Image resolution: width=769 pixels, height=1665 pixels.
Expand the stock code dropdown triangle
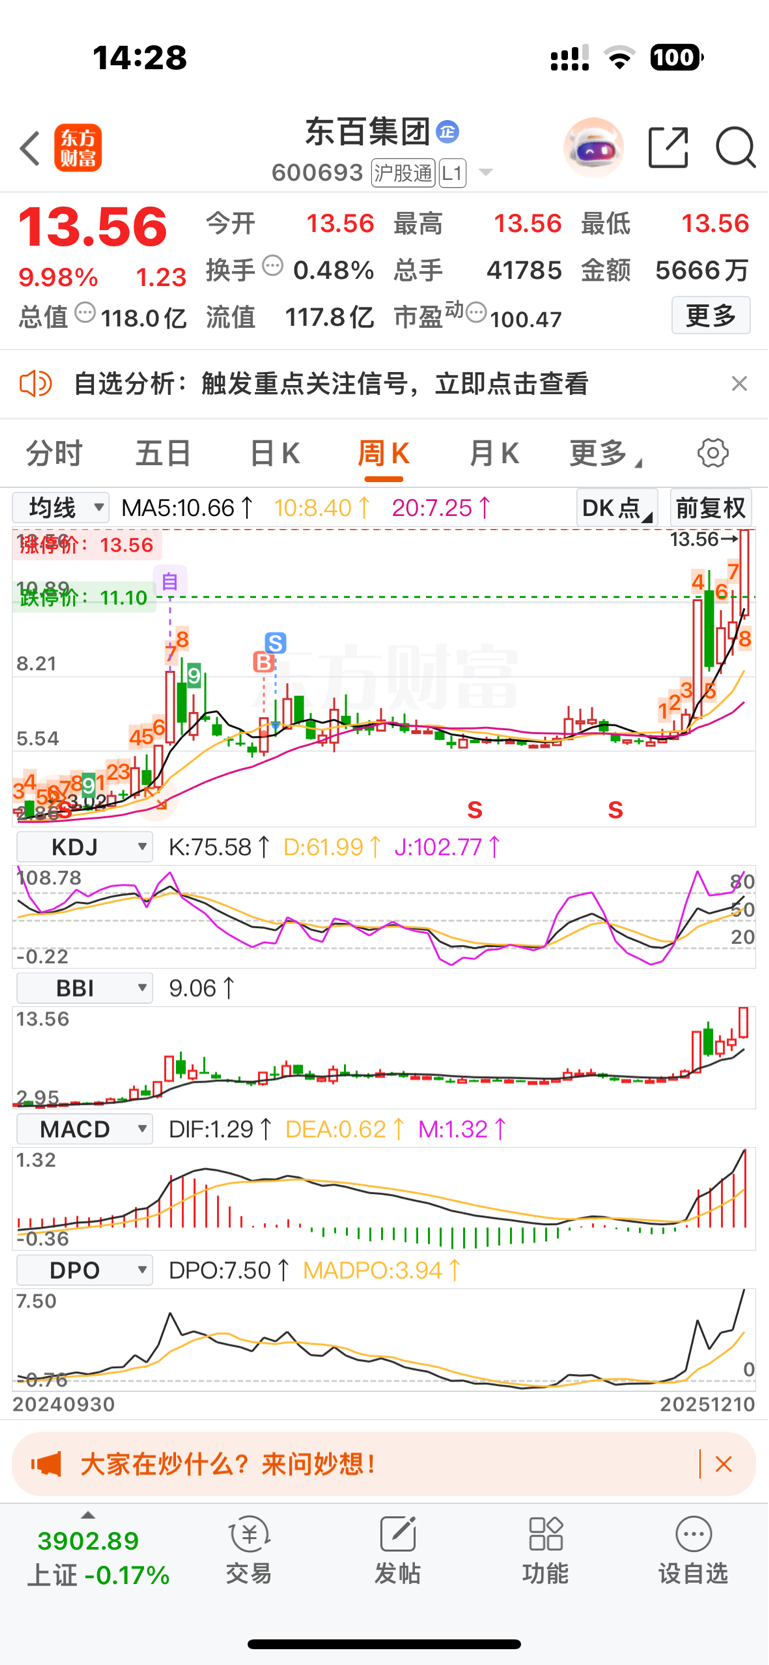coord(486,173)
